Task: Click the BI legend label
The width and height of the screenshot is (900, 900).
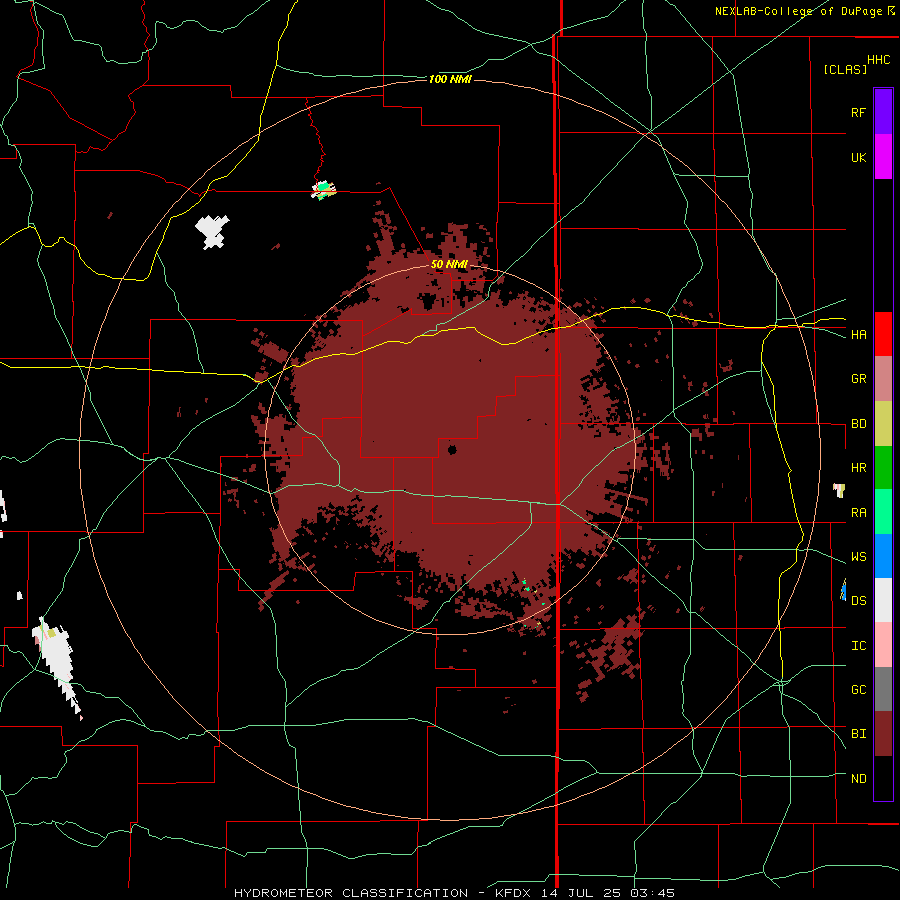Action: pyautogui.click(x=858, y=734)
